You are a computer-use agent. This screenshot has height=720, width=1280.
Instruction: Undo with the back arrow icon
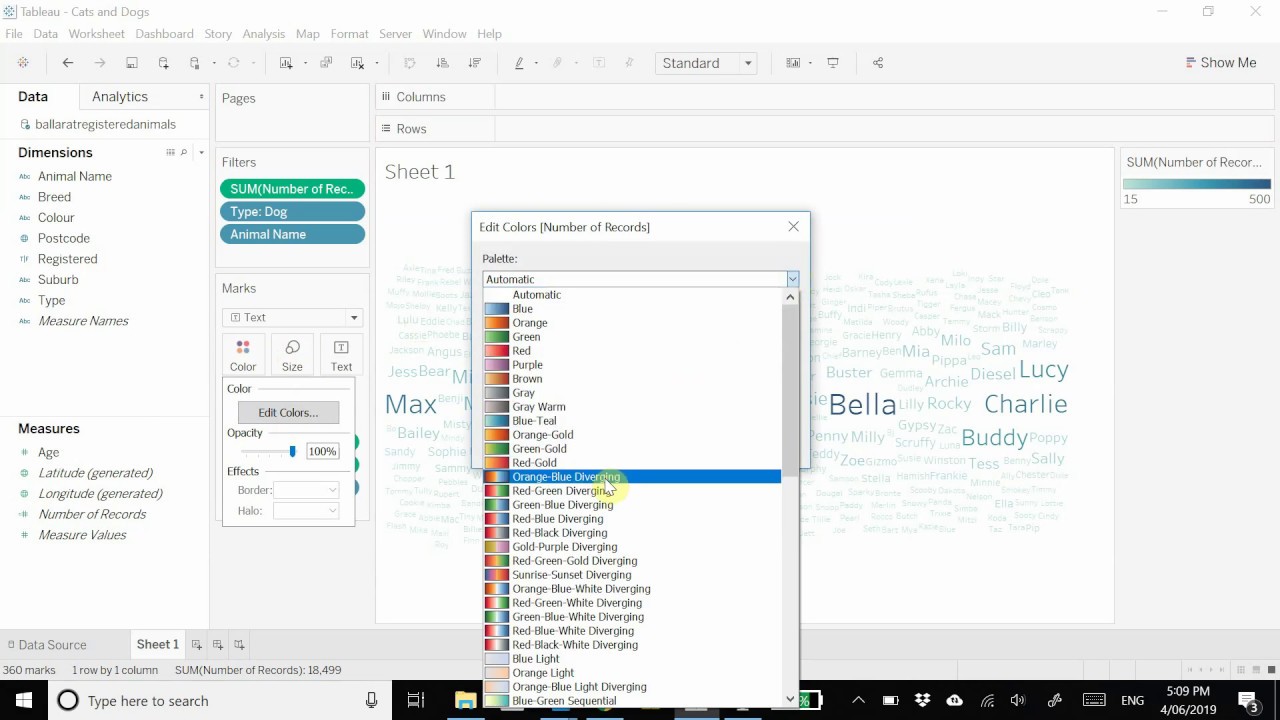click(68, 63)
